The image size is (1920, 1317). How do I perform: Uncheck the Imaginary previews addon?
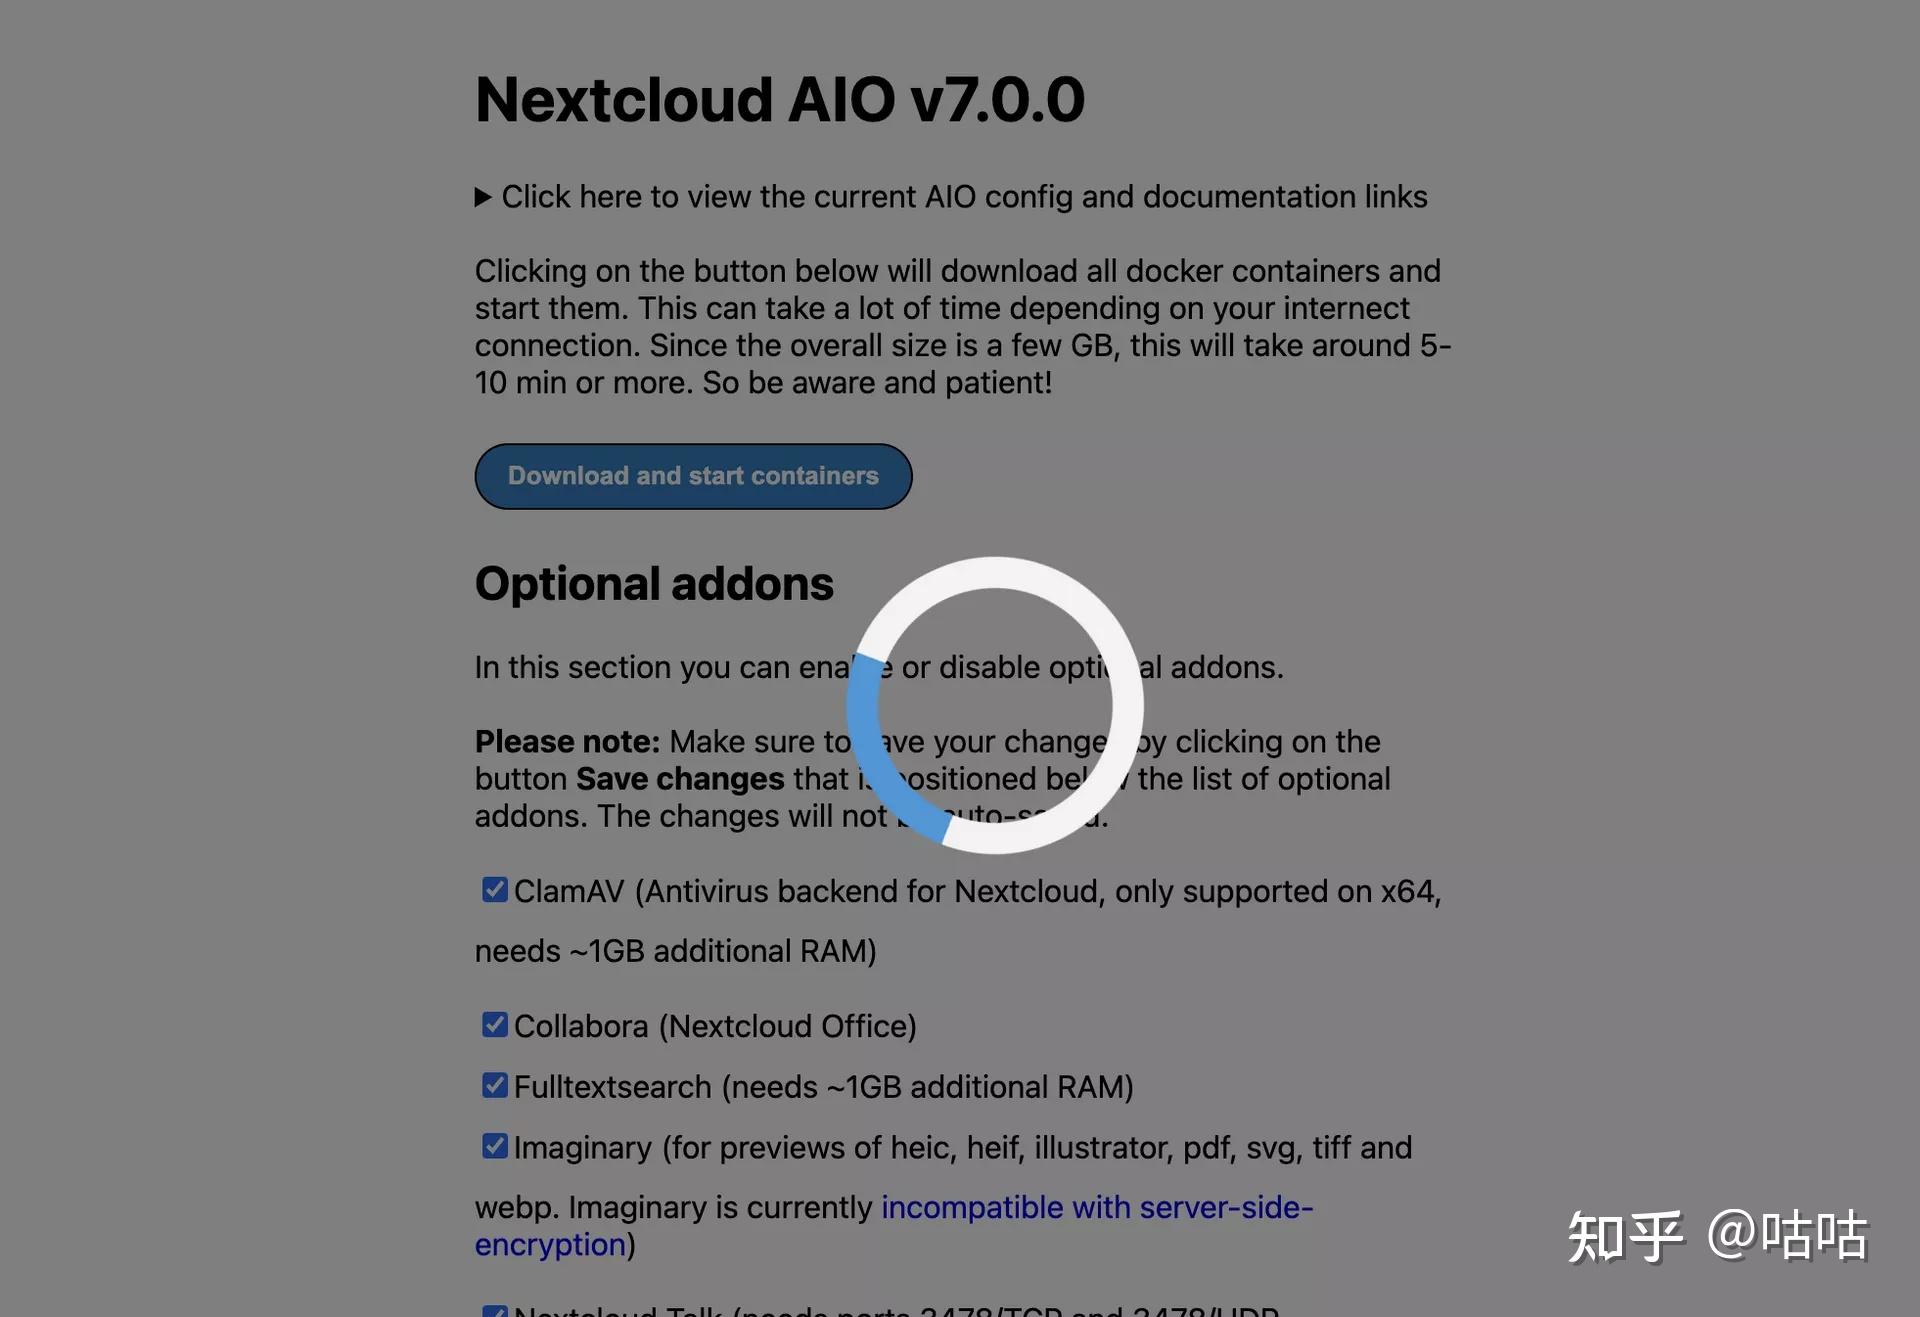coord(494,1146)
